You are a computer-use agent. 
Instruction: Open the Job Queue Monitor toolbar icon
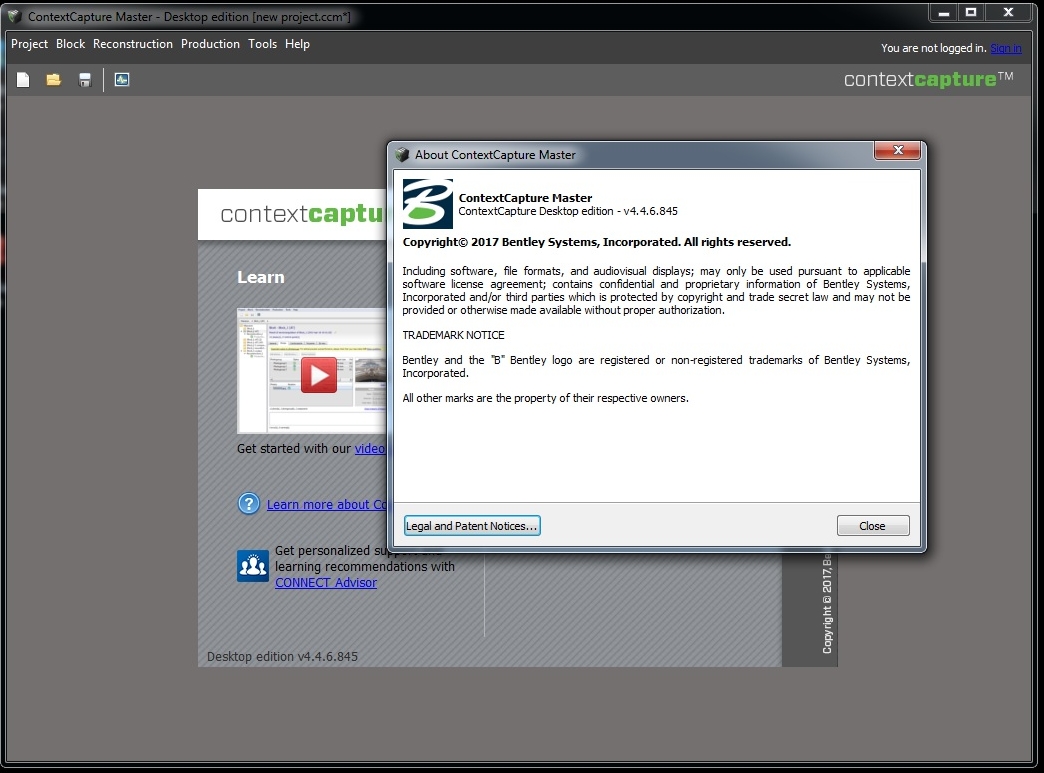click(x=122, y=80)
